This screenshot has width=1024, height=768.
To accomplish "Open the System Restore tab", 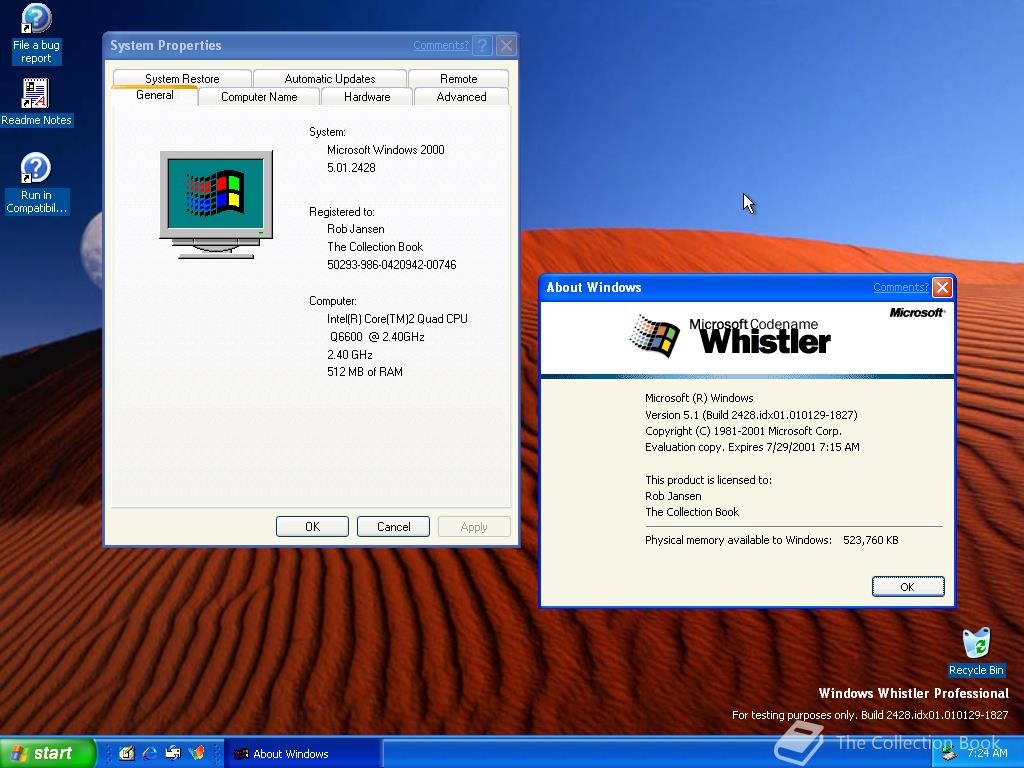I will (x=181, y=78).
